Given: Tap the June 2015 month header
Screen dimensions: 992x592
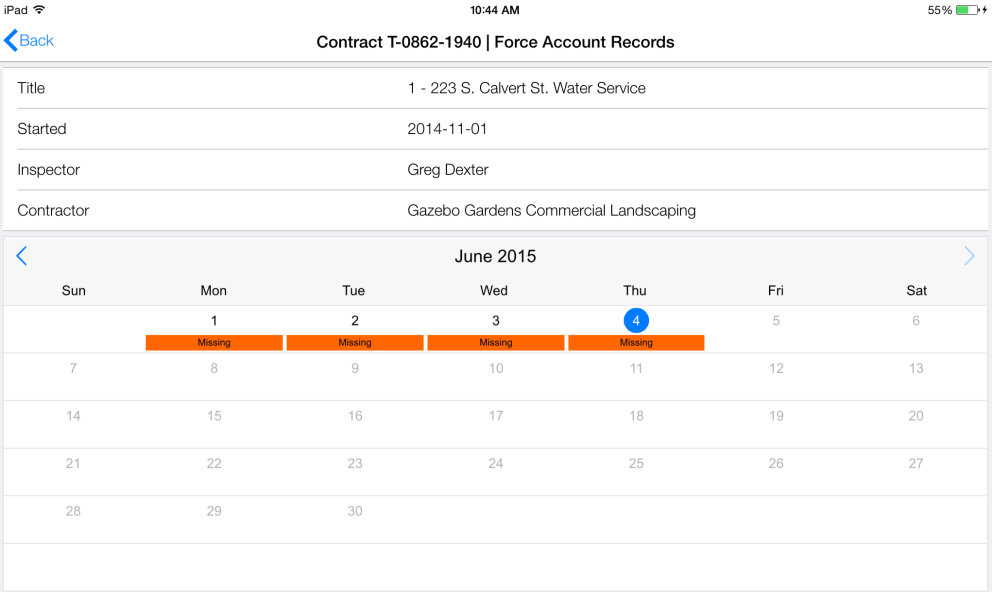Looking at the screenshot, I should tap(495, 256).
